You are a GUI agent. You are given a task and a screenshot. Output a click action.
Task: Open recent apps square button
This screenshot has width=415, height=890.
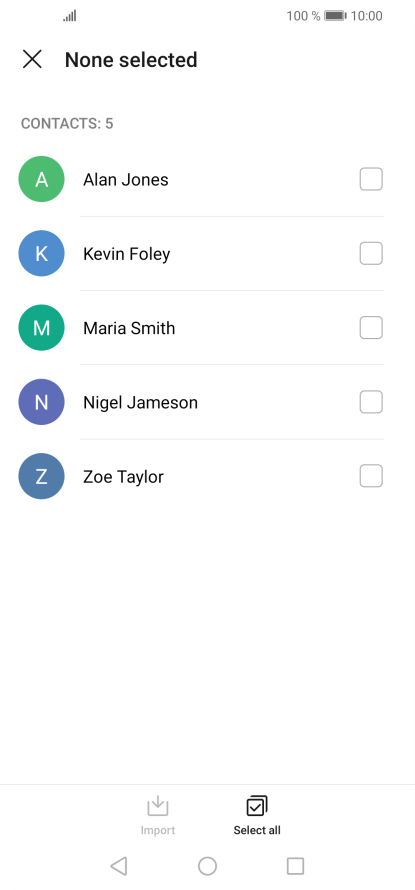[295, 866]
